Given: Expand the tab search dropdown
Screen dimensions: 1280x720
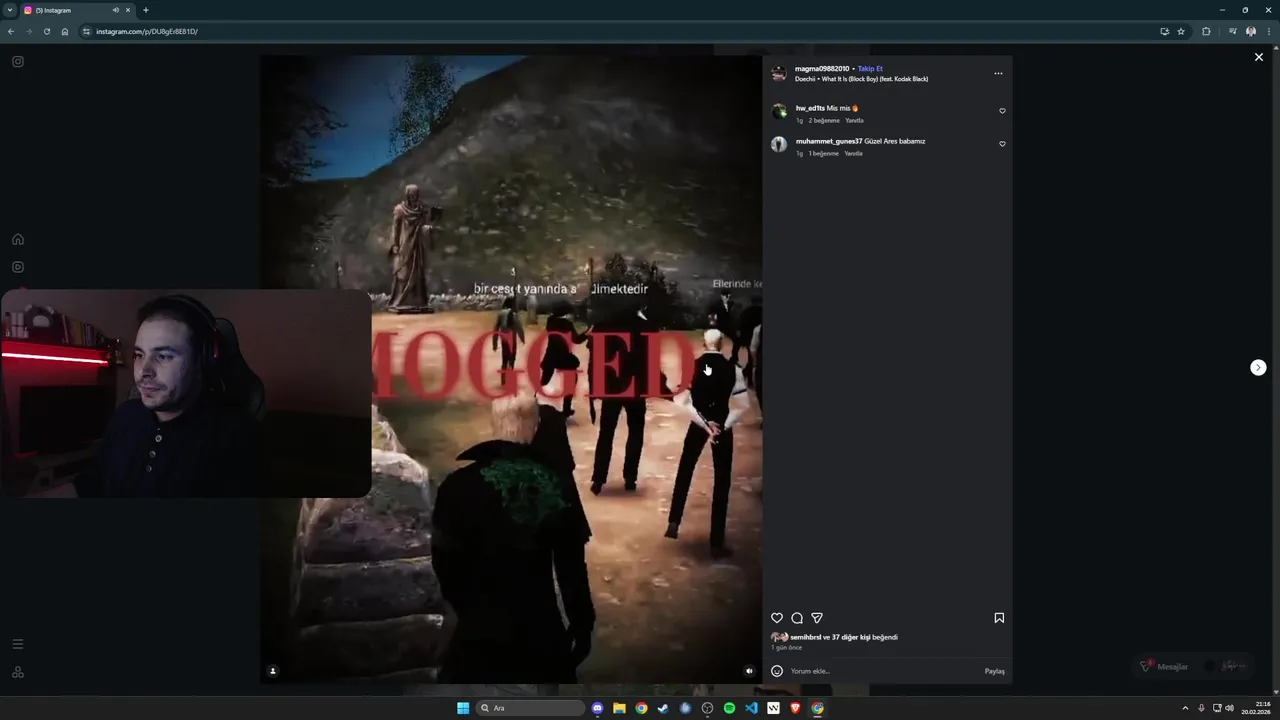Looking at the screenshot, I should click(9, 10).
